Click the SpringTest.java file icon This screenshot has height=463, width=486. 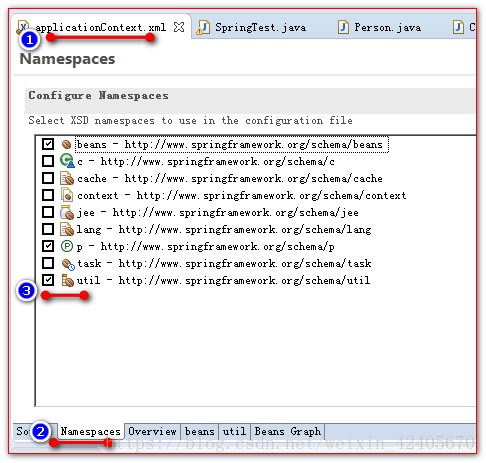click(204, 27)
